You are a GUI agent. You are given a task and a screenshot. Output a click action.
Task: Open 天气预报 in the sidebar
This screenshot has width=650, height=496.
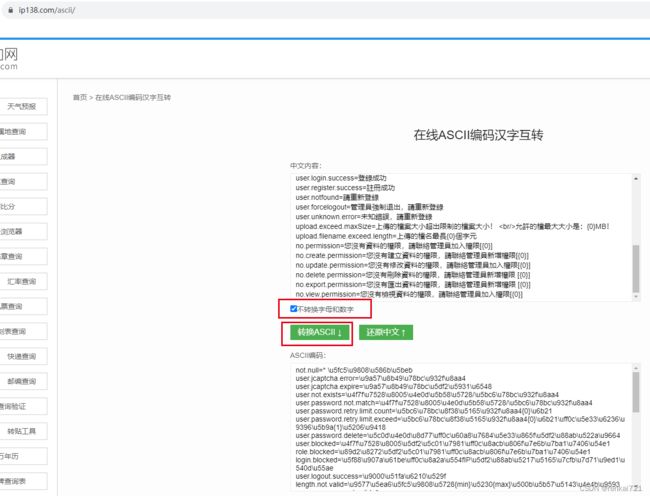[x=24, y=106]
